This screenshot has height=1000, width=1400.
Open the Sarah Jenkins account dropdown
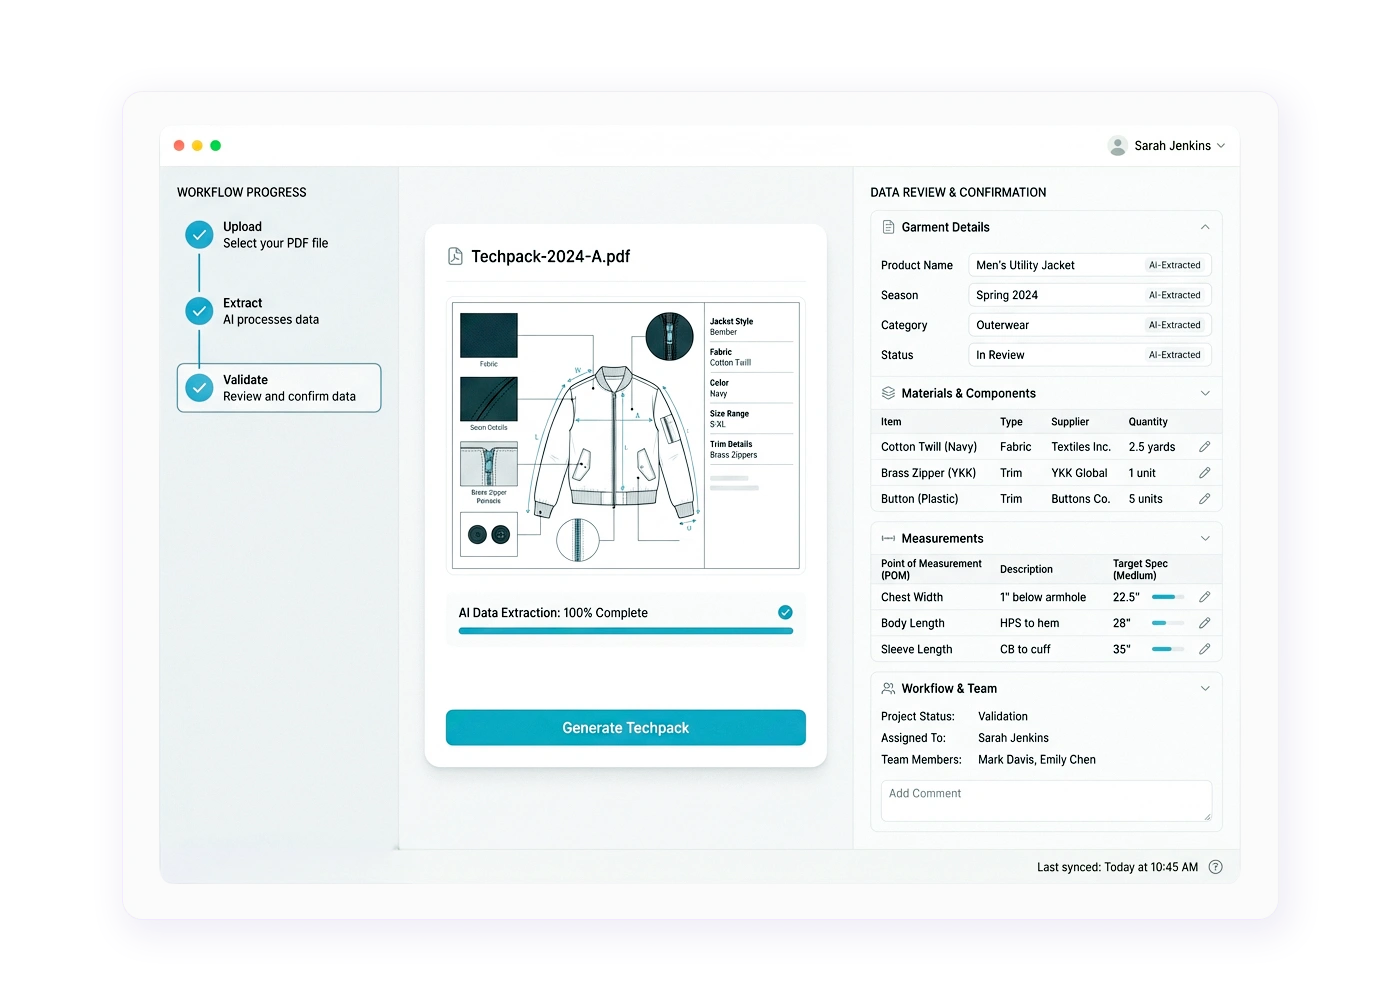1168,145
